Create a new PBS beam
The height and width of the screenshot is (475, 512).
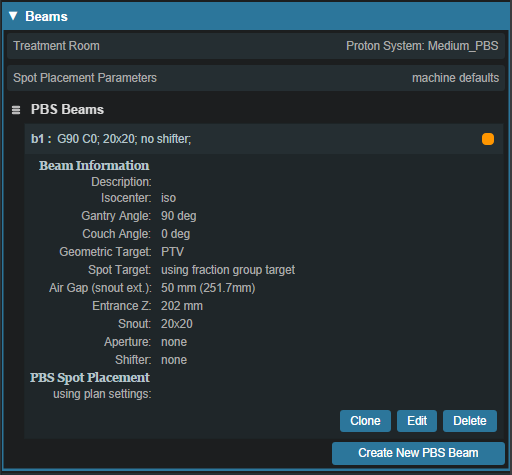[418, 453]
